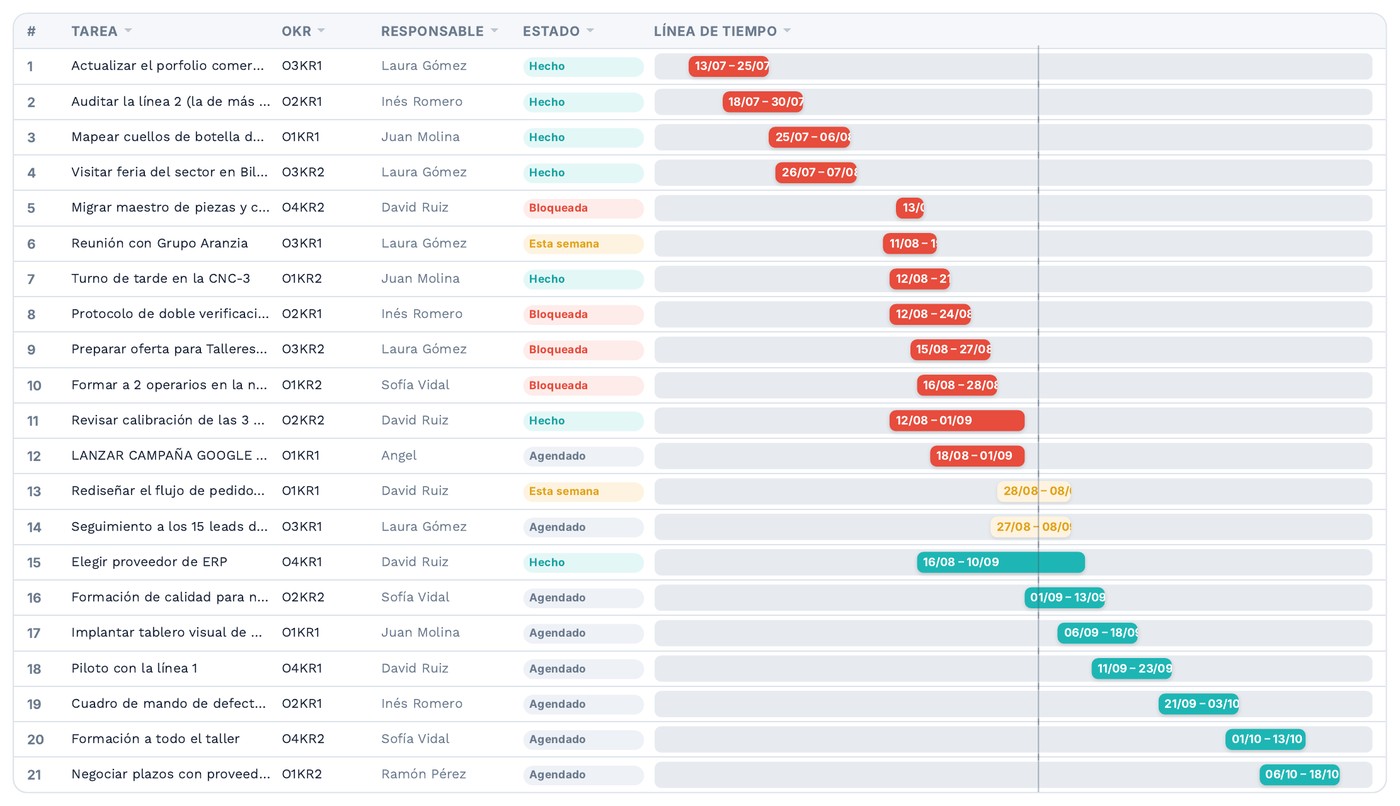
Task: Select the 13/07 – 25/07 timeline bar
Action: click(729, 66)
